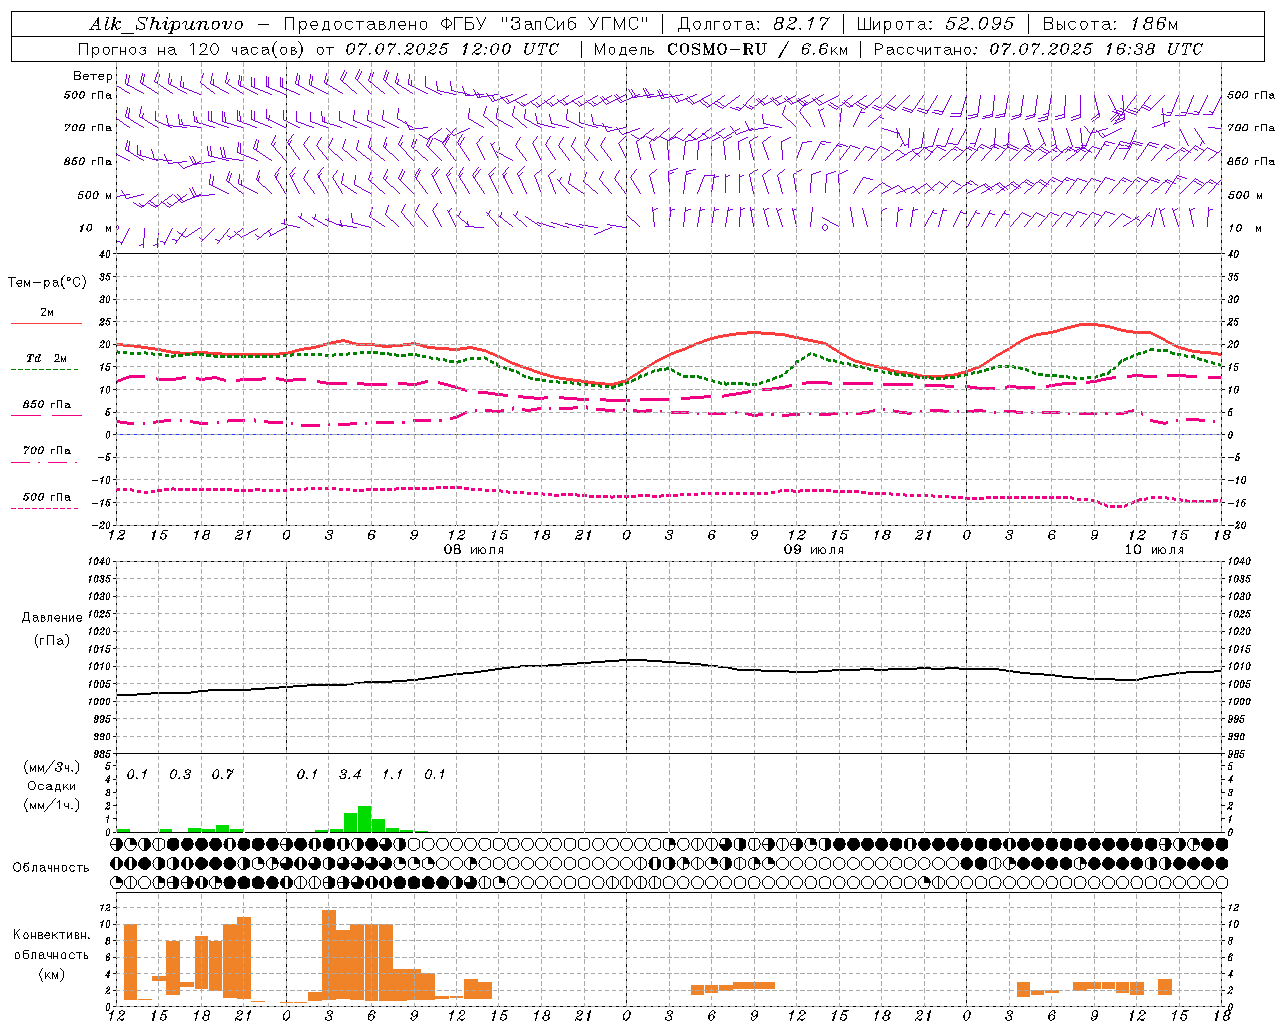
Task: Select the forecast start 07.07.2025 12:00 UTC
Action: coord(452,49)
